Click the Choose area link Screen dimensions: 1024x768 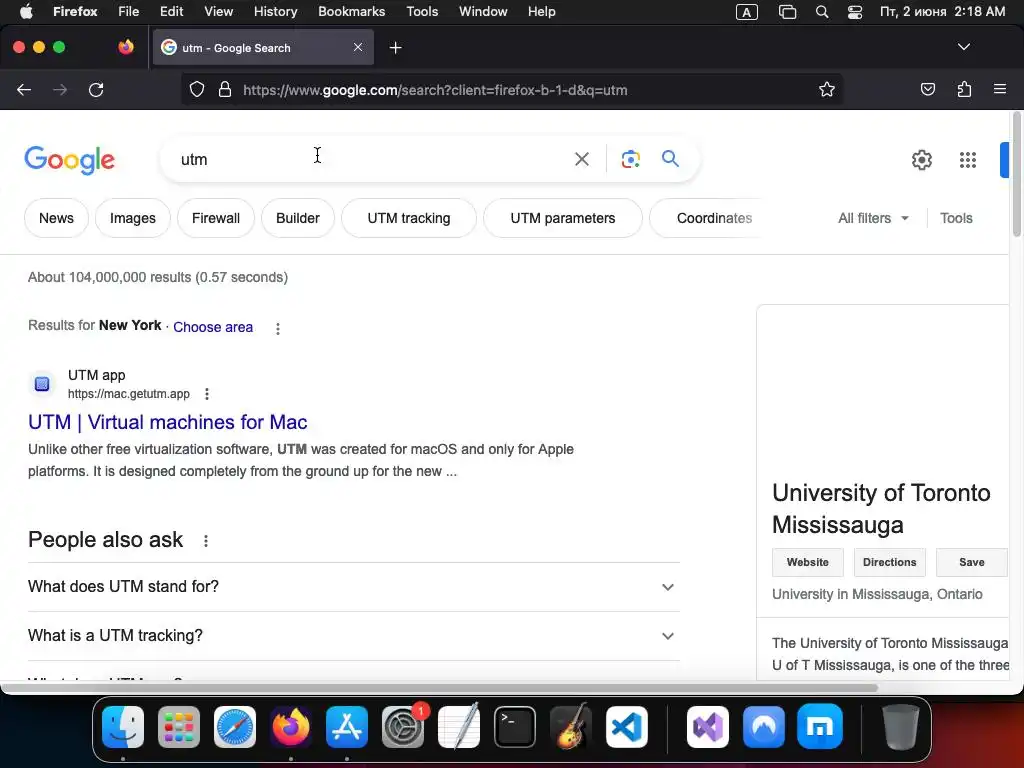coord(213,327)
